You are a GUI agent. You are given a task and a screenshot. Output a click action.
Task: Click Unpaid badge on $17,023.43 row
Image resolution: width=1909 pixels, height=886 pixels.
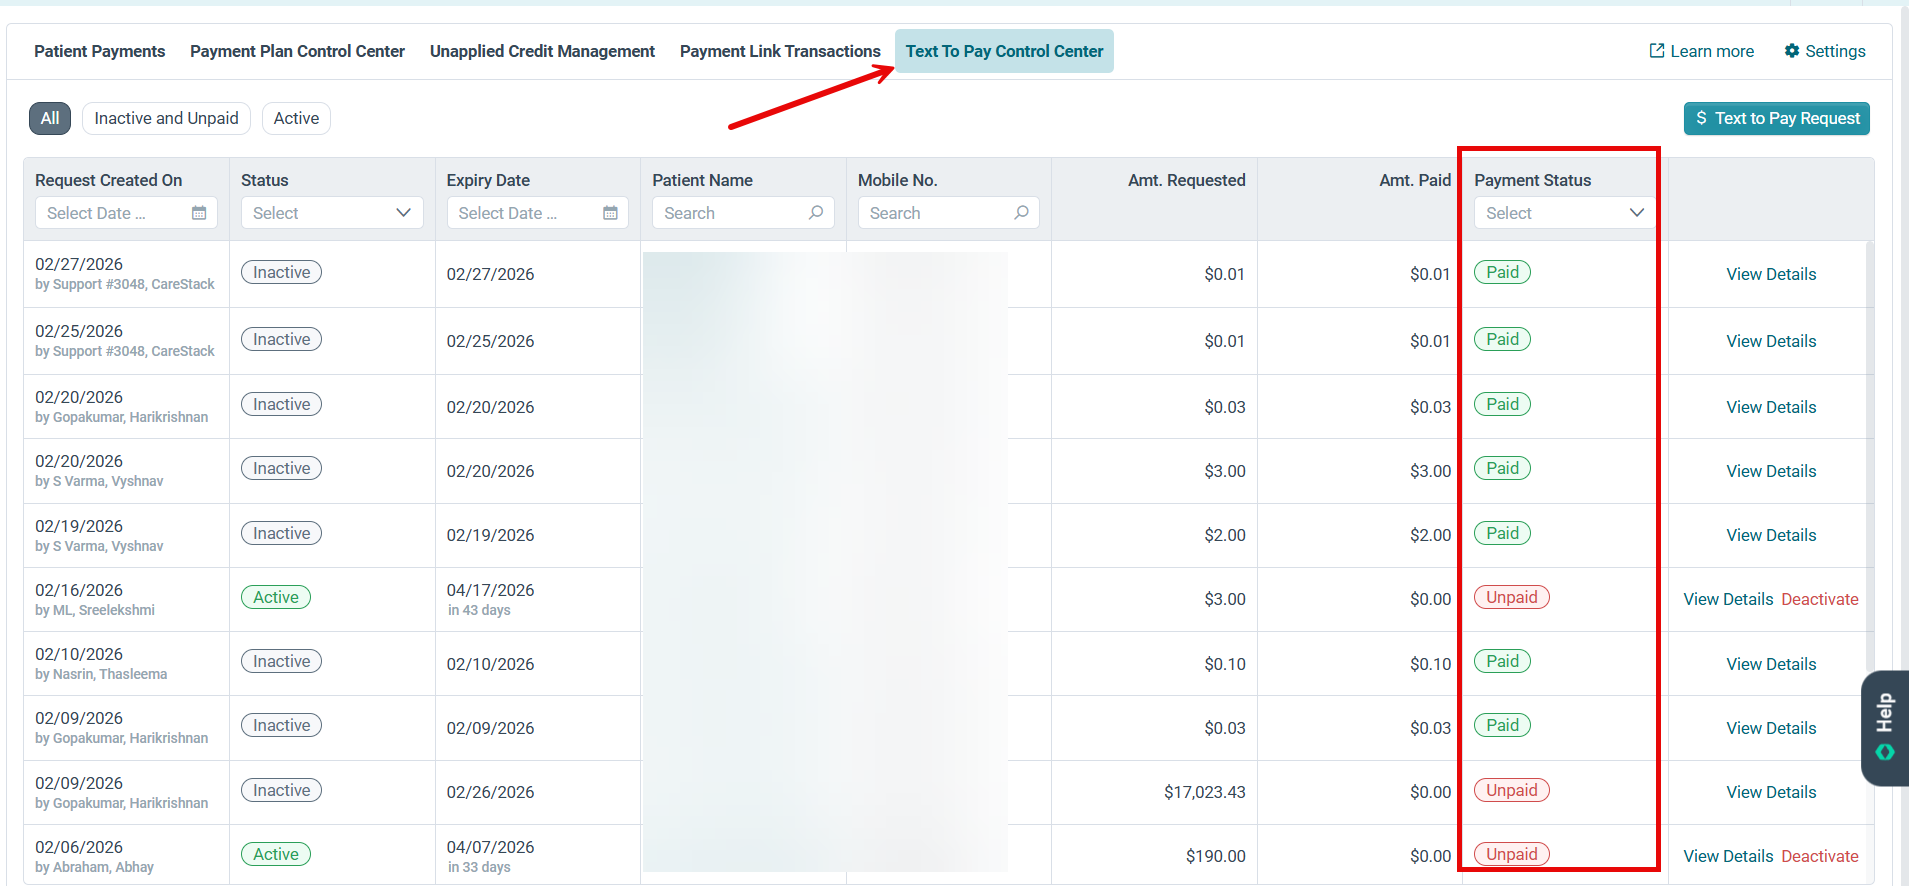pyautogui.click(x=1512, y=790)
